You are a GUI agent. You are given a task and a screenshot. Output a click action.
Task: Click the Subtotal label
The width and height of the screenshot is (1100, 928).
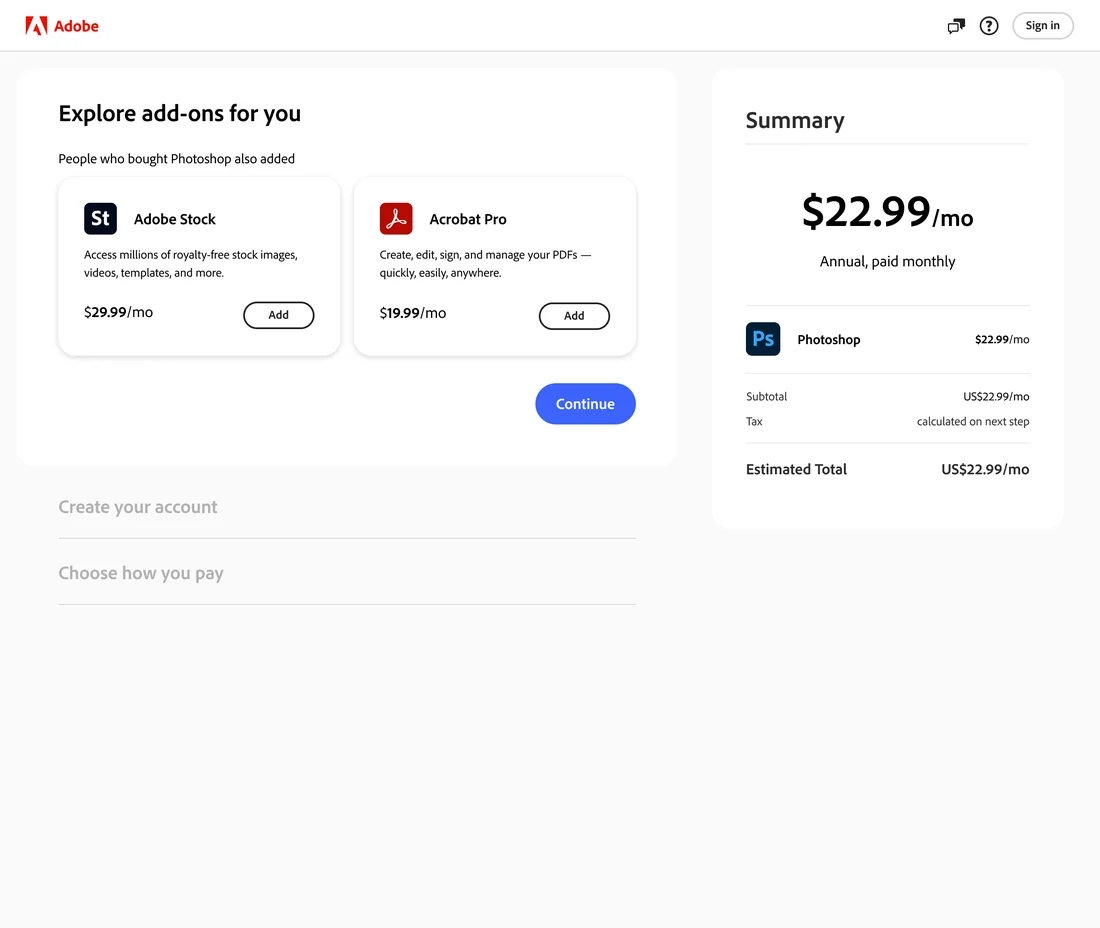coord(766,396)
